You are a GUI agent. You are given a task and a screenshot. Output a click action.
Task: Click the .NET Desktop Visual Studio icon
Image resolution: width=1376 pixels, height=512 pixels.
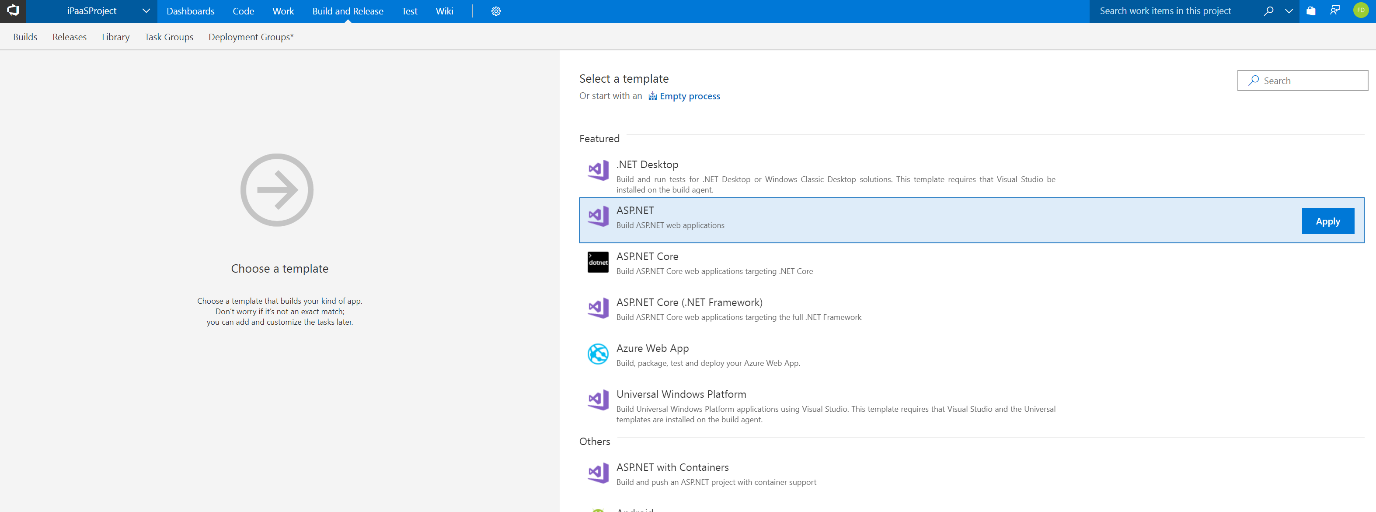coord(598,170)
